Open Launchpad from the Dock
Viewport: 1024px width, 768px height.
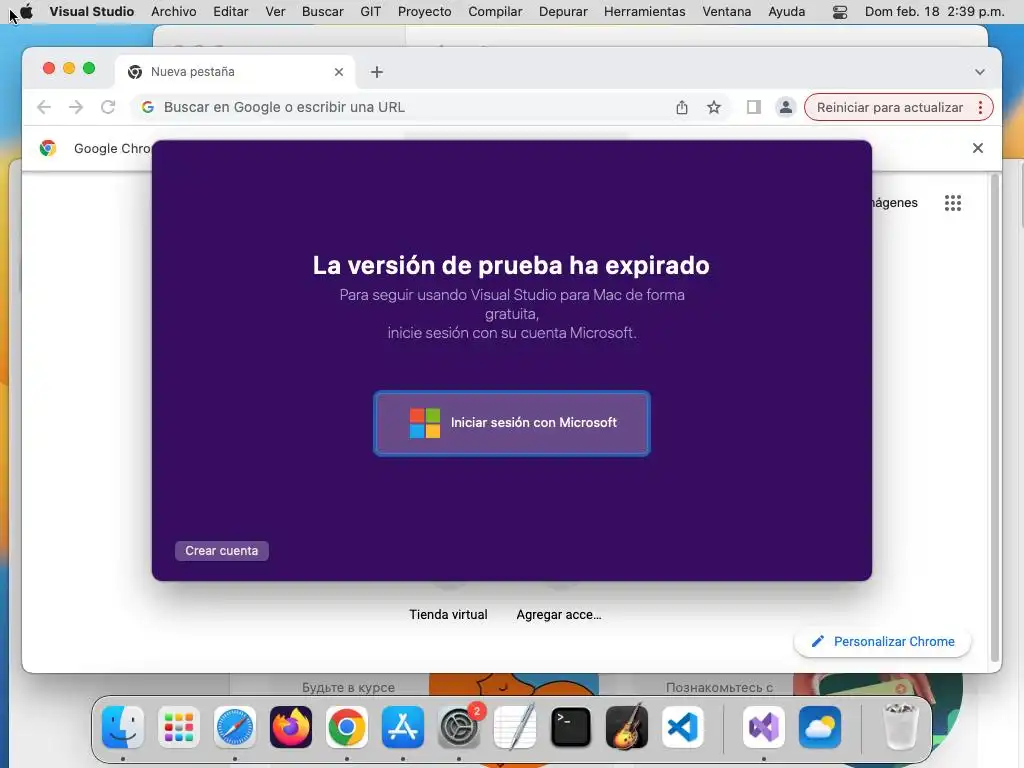pos(179,727)
